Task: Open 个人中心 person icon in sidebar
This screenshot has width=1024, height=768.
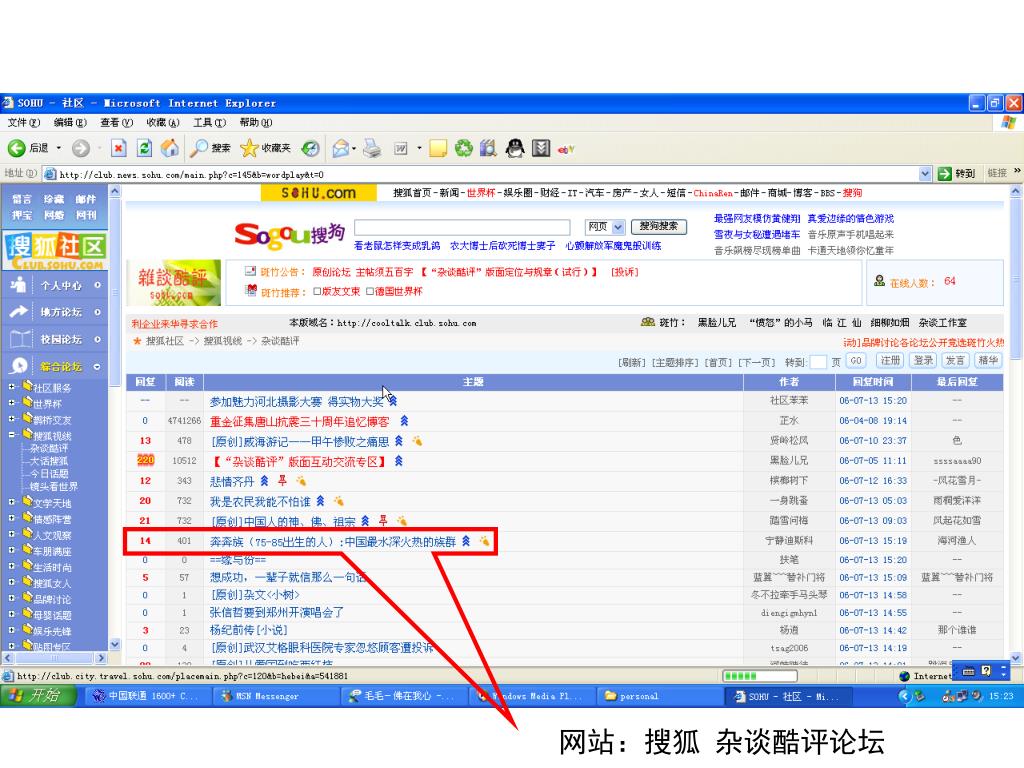Action: click(x=18, y=285)
